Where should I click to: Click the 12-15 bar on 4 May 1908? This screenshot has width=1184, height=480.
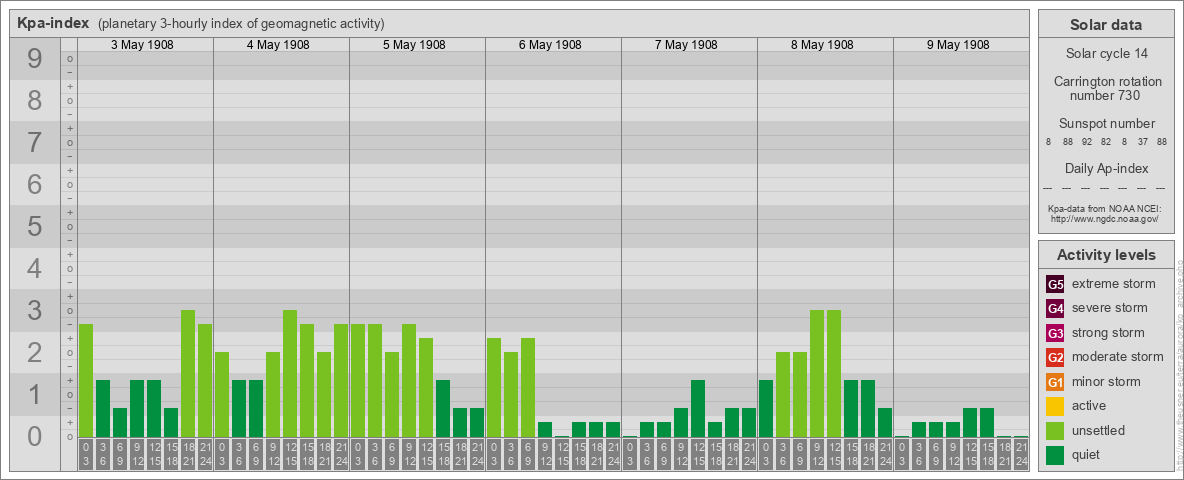click(290, 374)
